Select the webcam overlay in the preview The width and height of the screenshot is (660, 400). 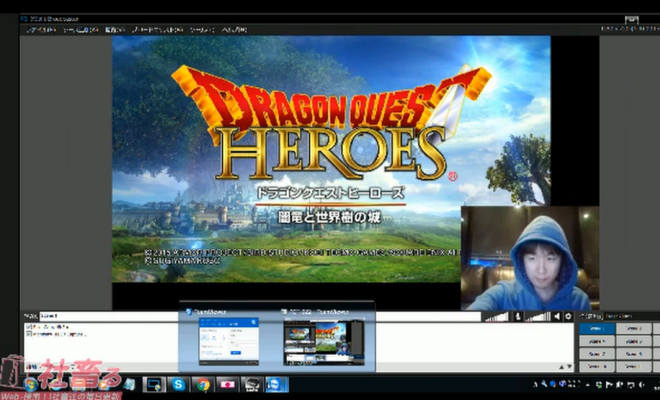coord(529,259)
